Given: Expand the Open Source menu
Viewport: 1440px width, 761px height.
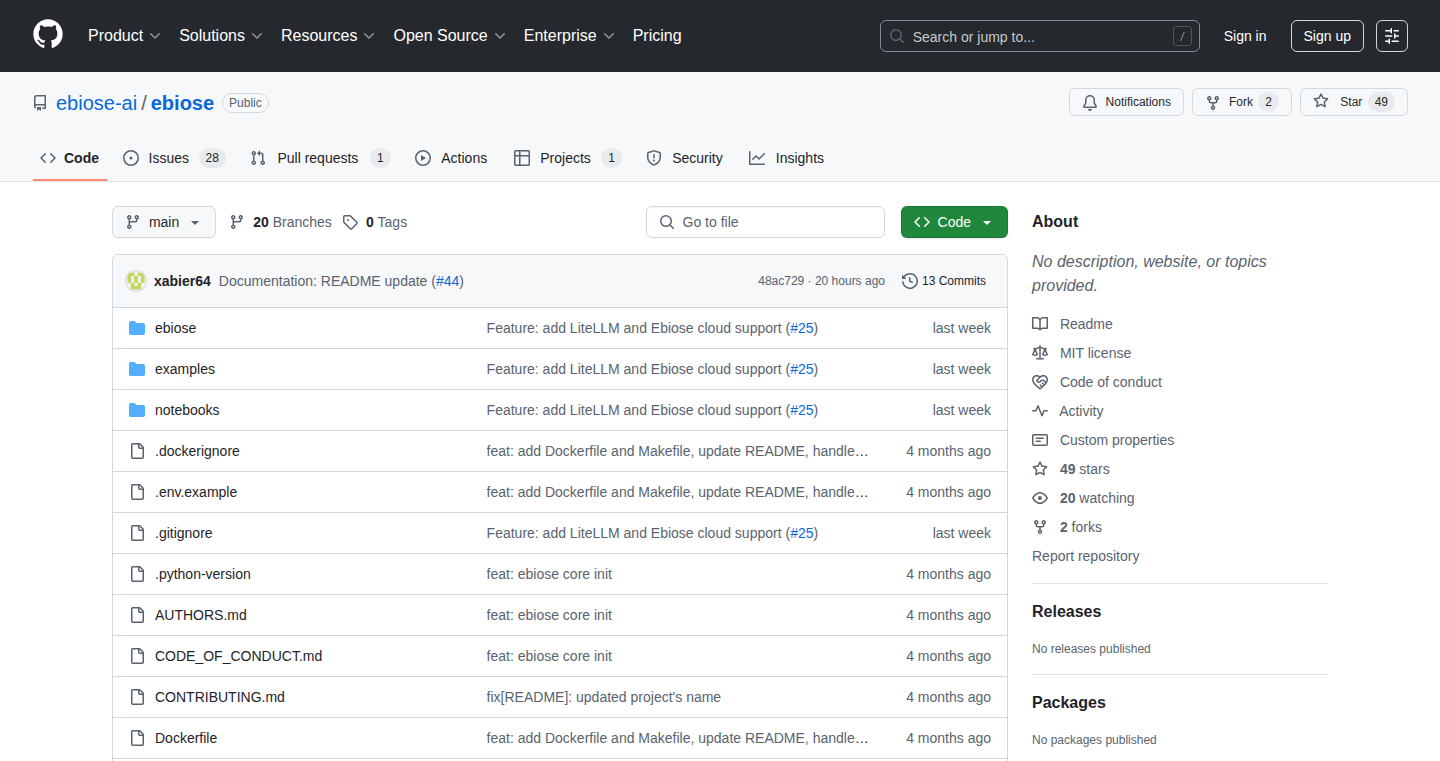Looking at the screenshot, I should [450, 35].
